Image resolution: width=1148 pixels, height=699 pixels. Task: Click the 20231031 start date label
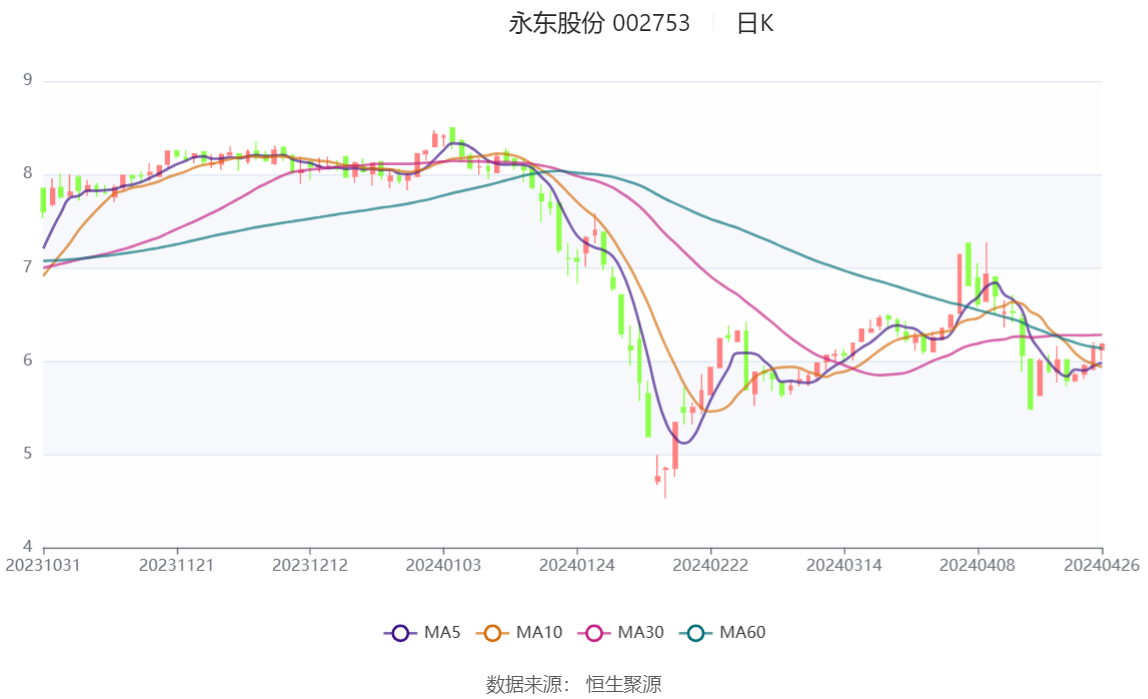[x=43, y=566]
